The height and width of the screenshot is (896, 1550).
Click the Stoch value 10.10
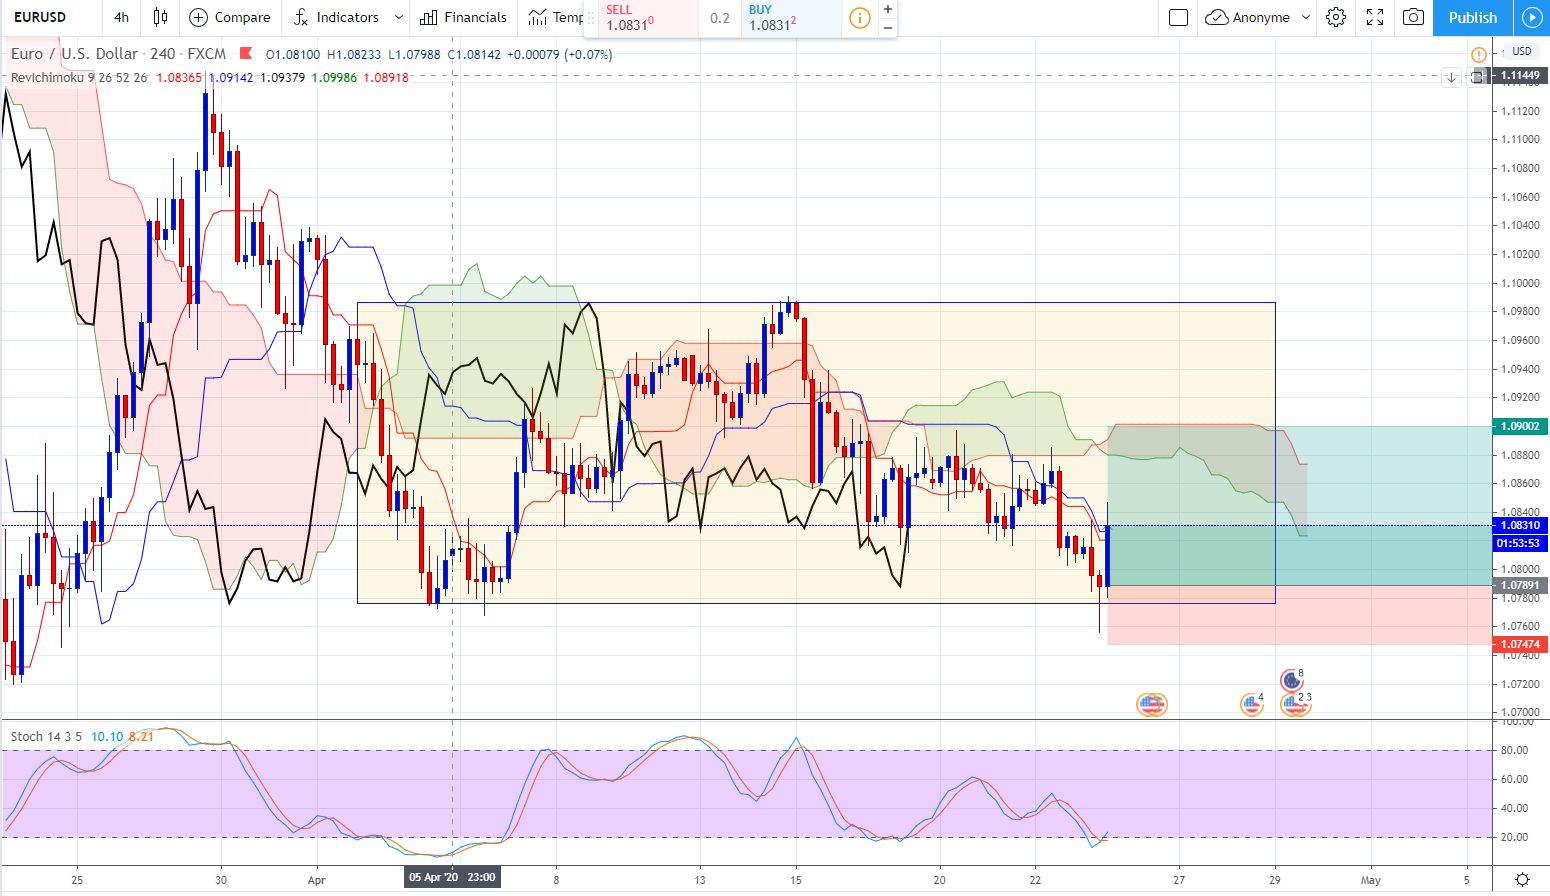point(107,737)
